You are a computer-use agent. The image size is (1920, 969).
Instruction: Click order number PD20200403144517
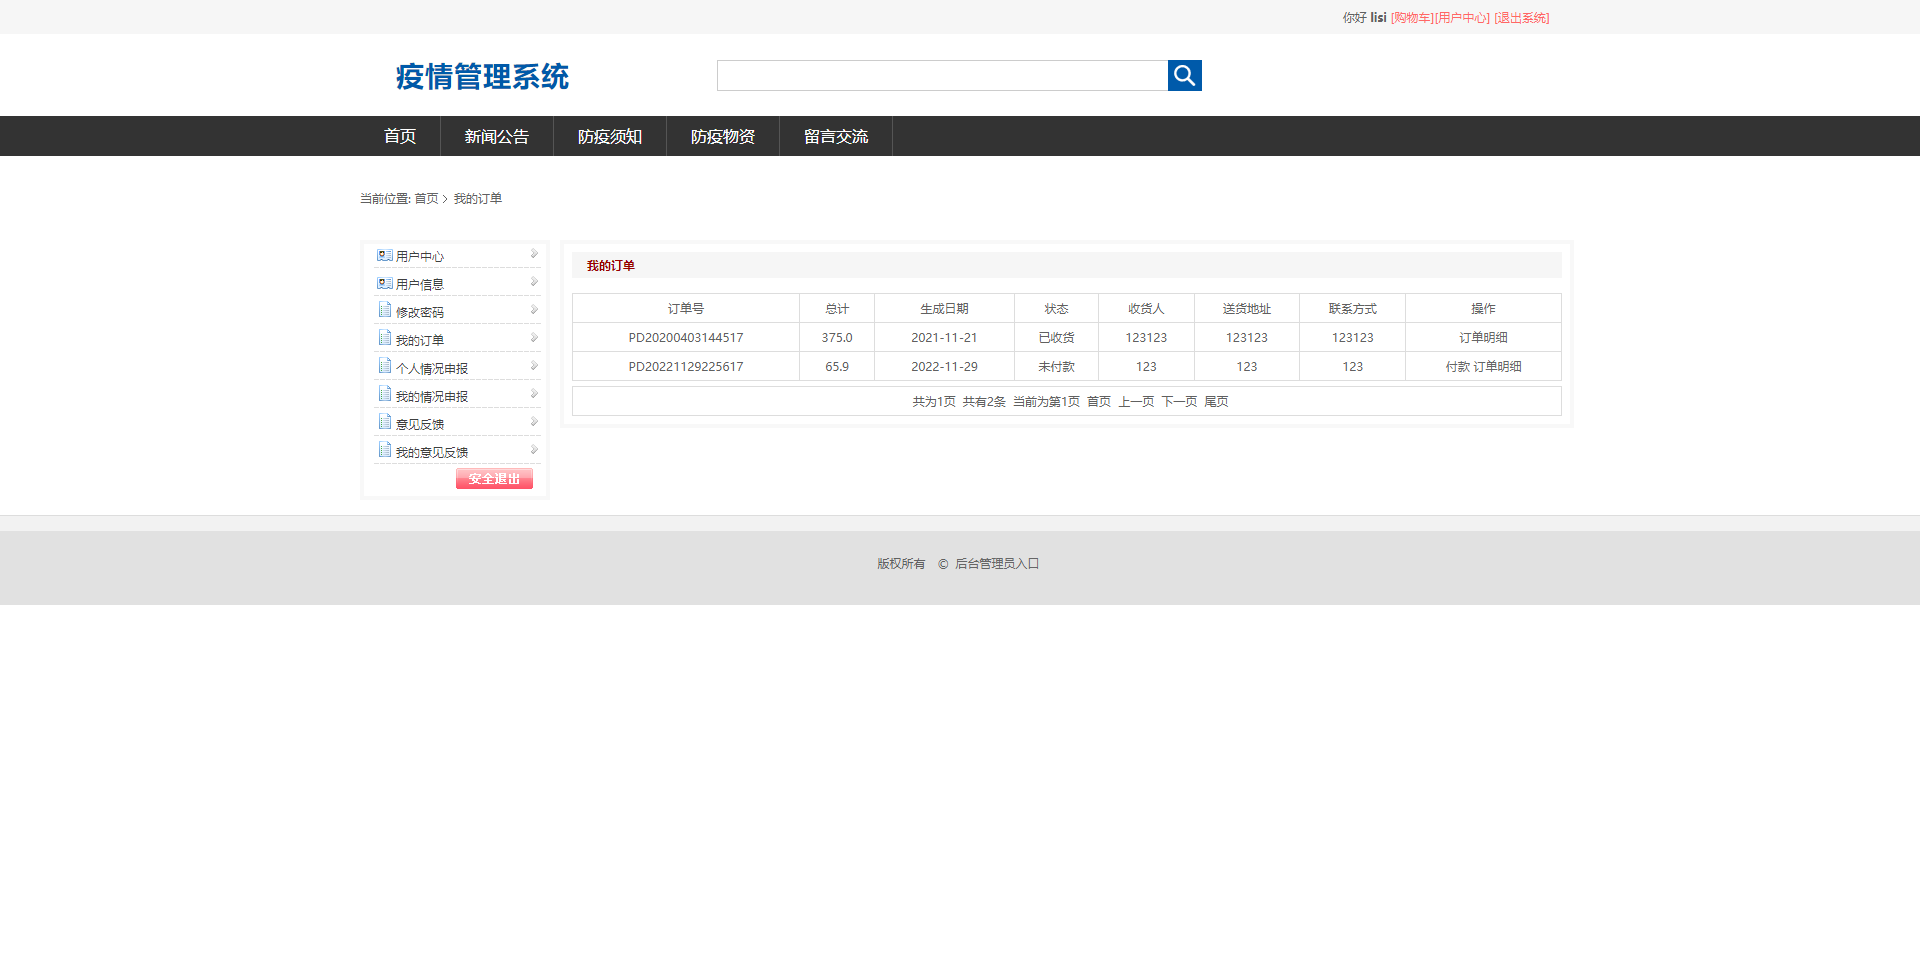click(x=686, y=338)
